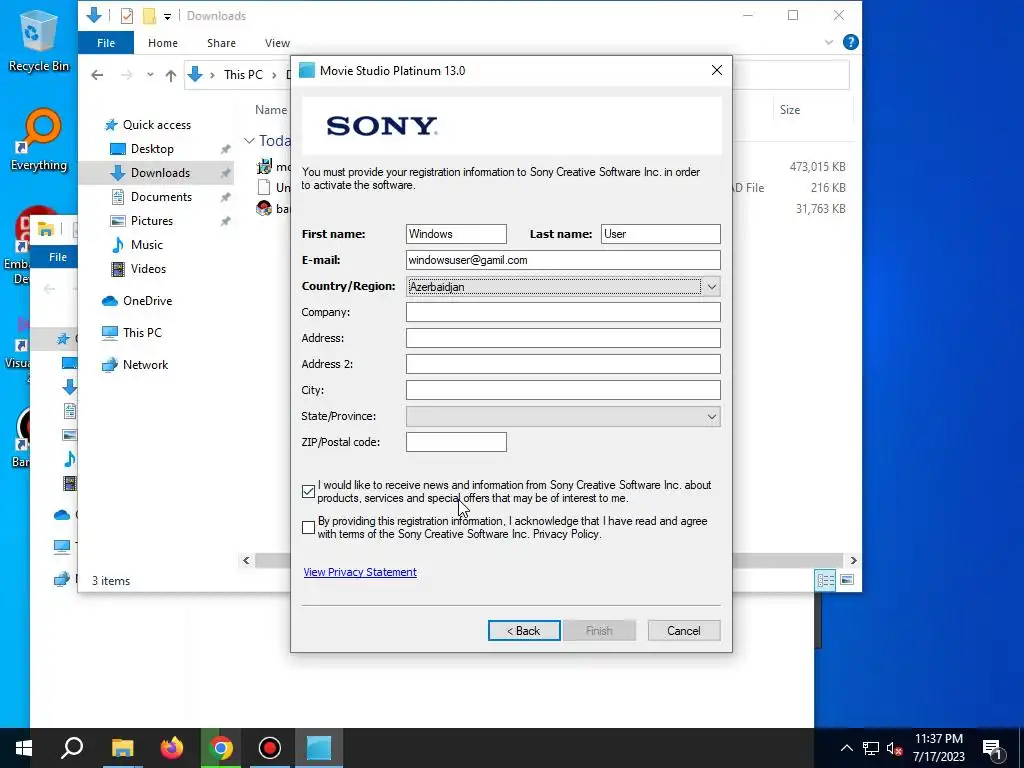Viewport: 1024px width, 768px height.
Task: Click horizontal scrollbar right arrow
Action: (x=853, y=561)
